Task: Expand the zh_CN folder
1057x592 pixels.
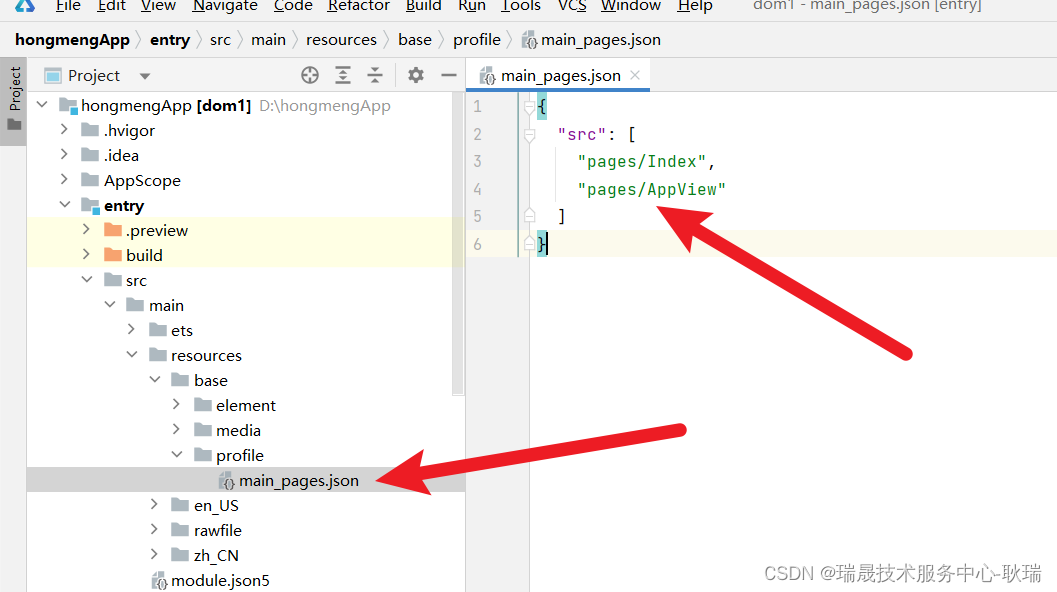Action: pos(154,554)
